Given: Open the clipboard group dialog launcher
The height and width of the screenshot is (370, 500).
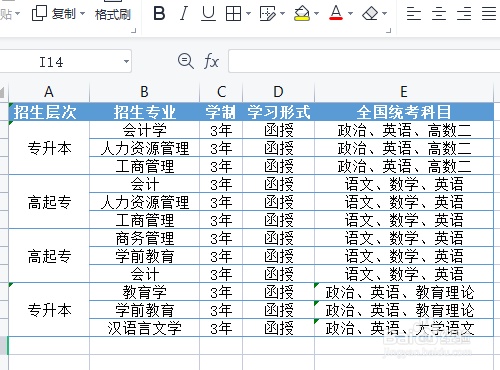Looking at the screenshot, I should click(x=134, y=31).
